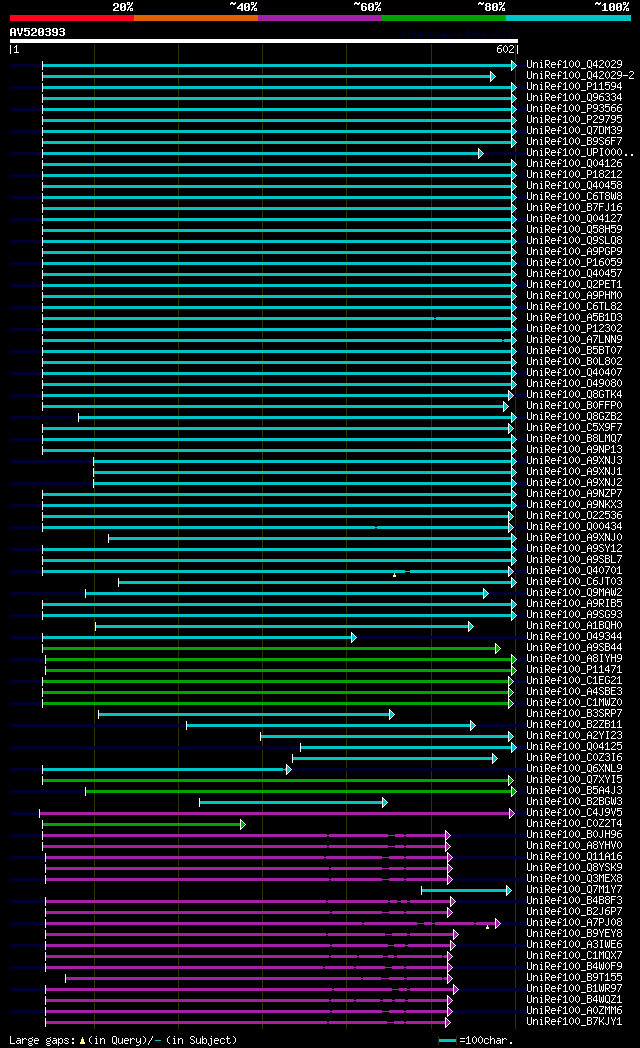Select the UniRef100_P18212 label

(x=574, y=174)
